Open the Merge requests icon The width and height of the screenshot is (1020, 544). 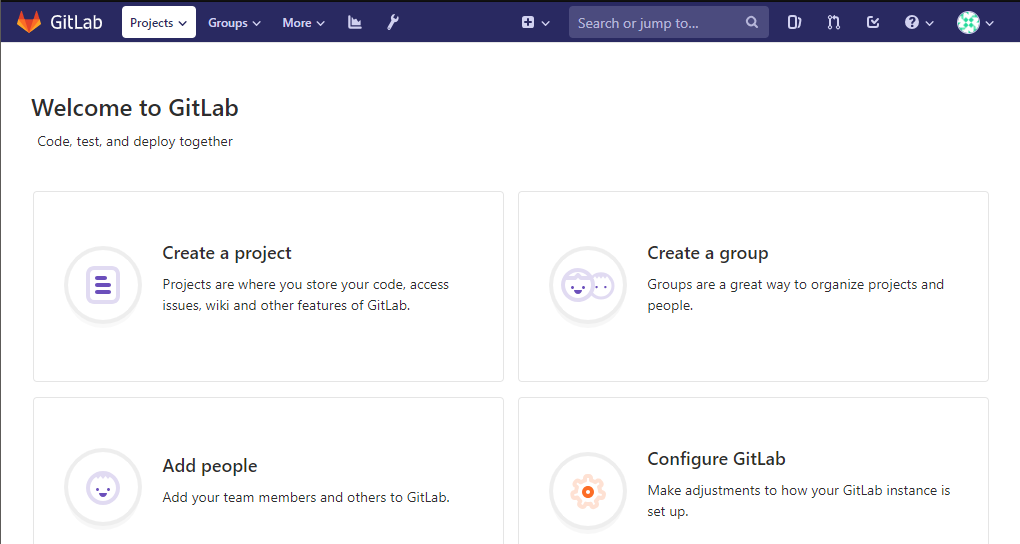click(834, 22)
